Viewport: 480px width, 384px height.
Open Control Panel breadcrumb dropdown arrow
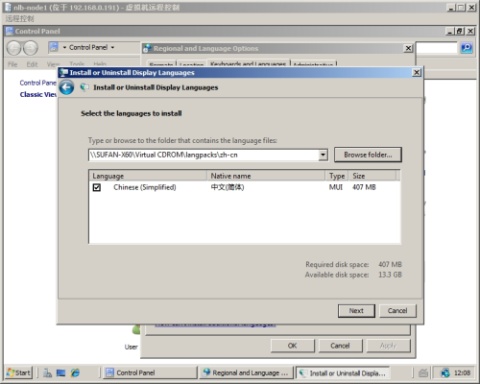click(113, 47)
